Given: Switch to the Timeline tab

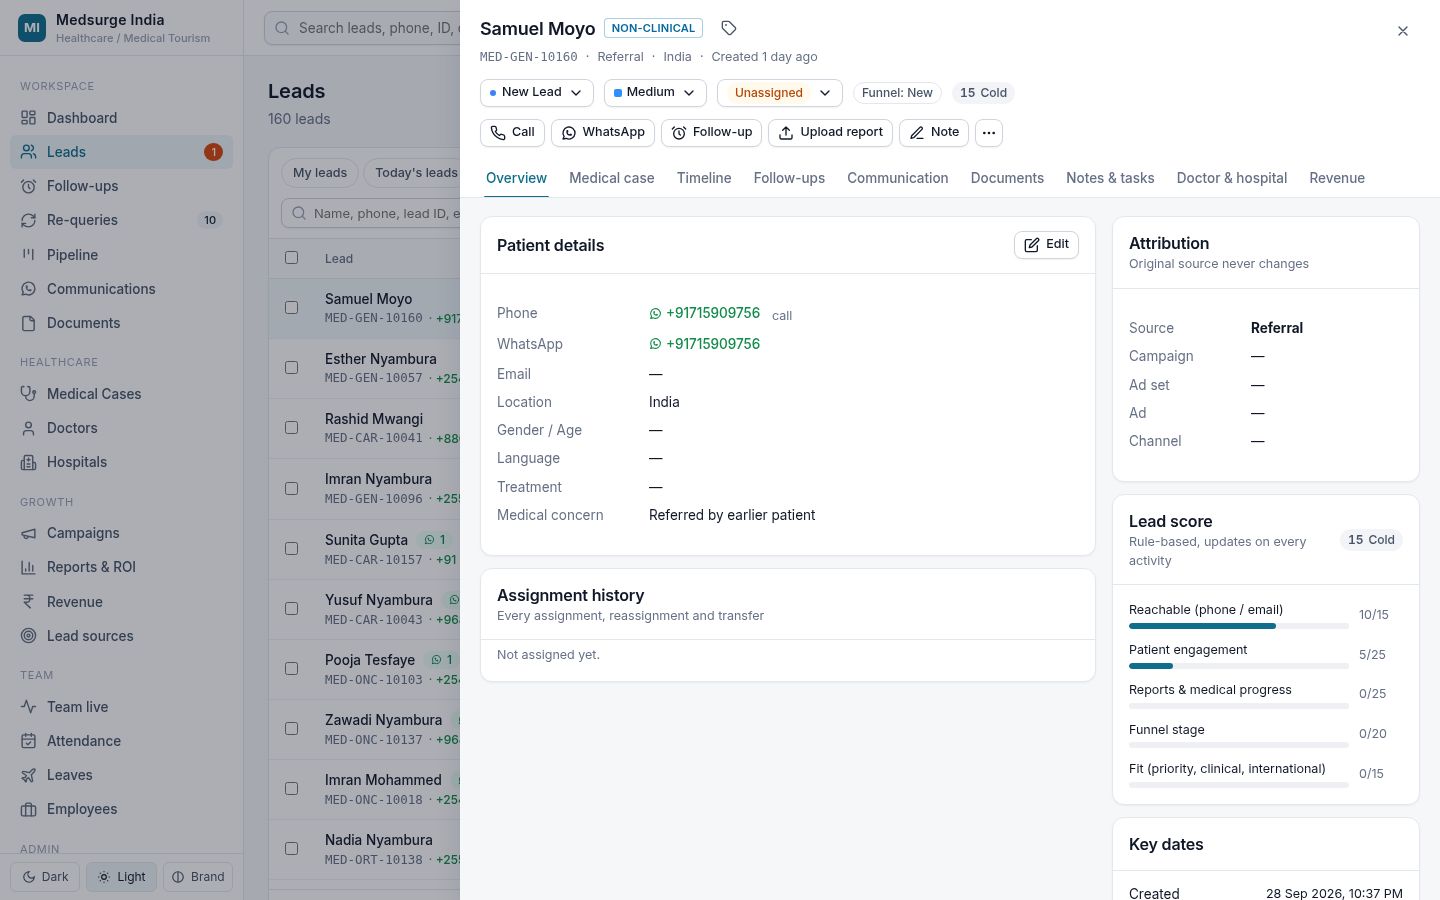Looking at the screenshot, I should coord(704,178).
